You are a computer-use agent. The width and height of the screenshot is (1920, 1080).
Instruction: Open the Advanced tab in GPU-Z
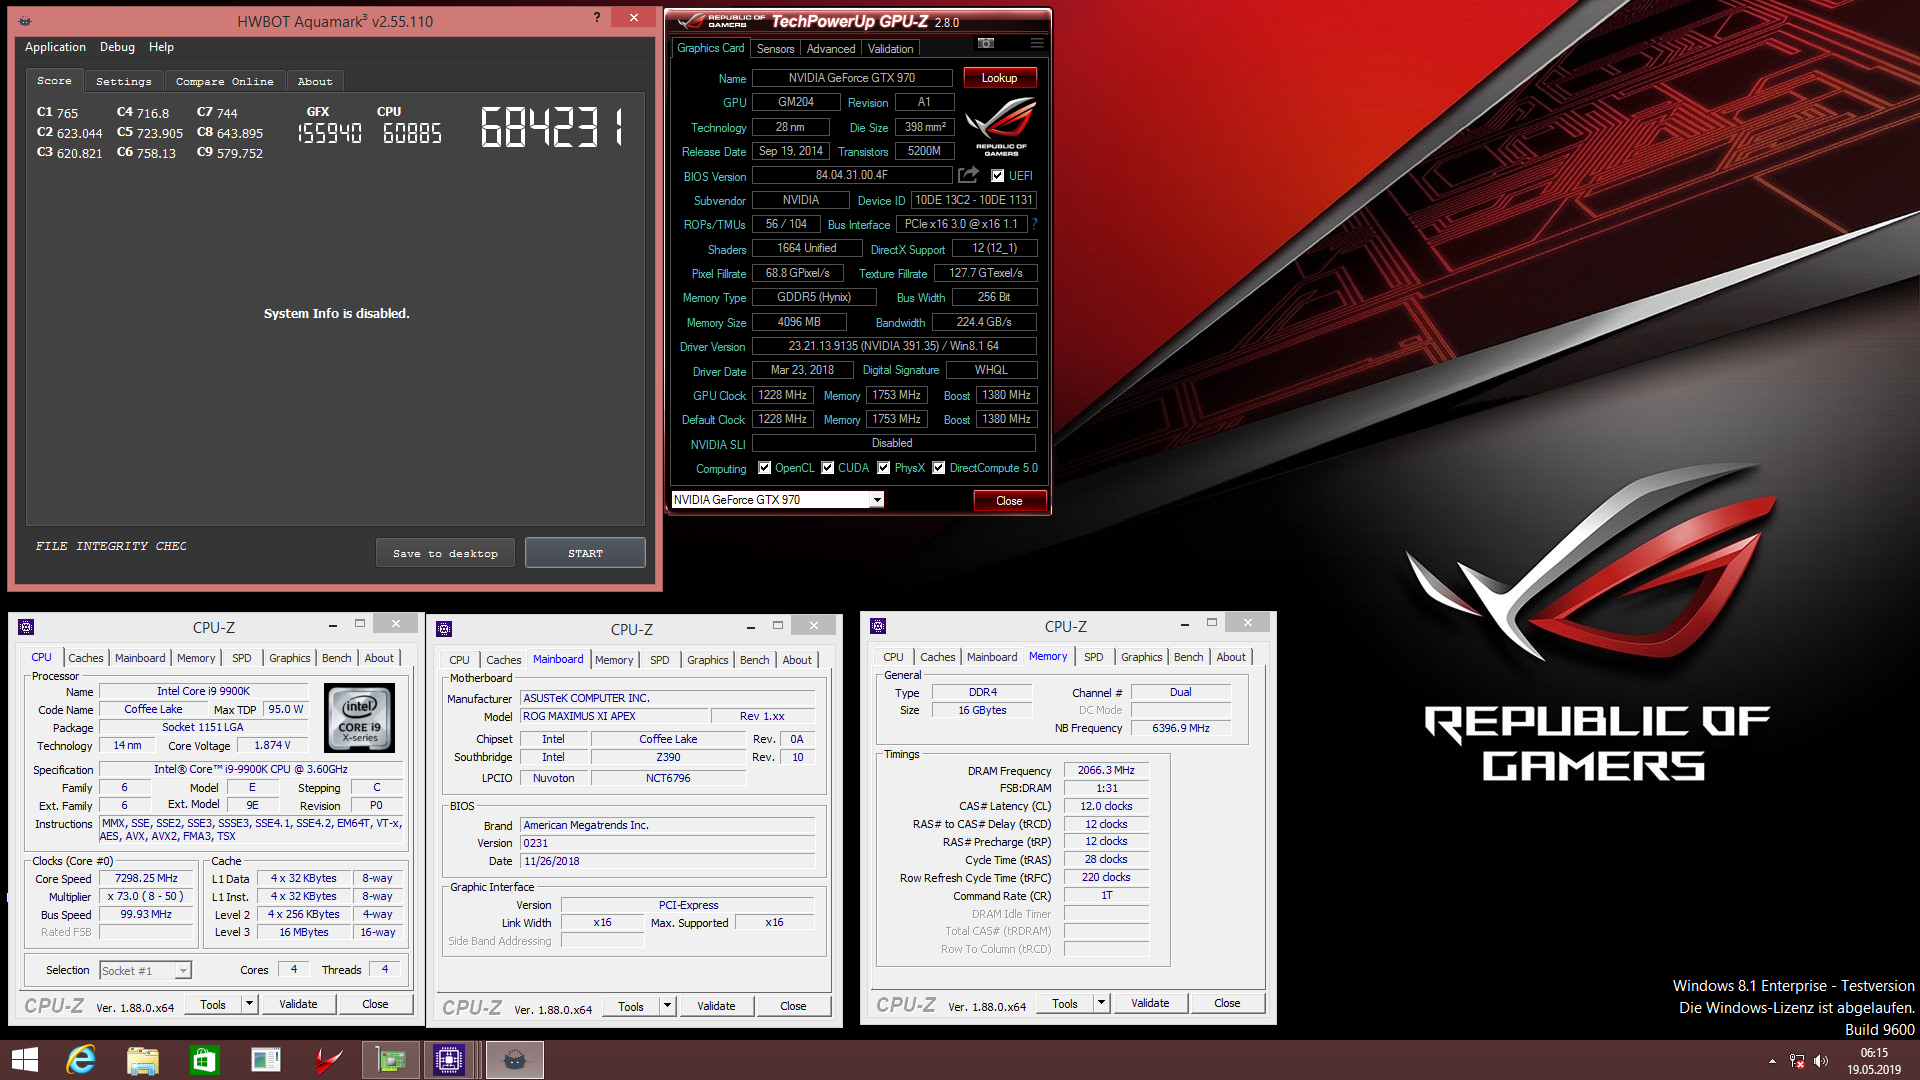tap(831, 49)
